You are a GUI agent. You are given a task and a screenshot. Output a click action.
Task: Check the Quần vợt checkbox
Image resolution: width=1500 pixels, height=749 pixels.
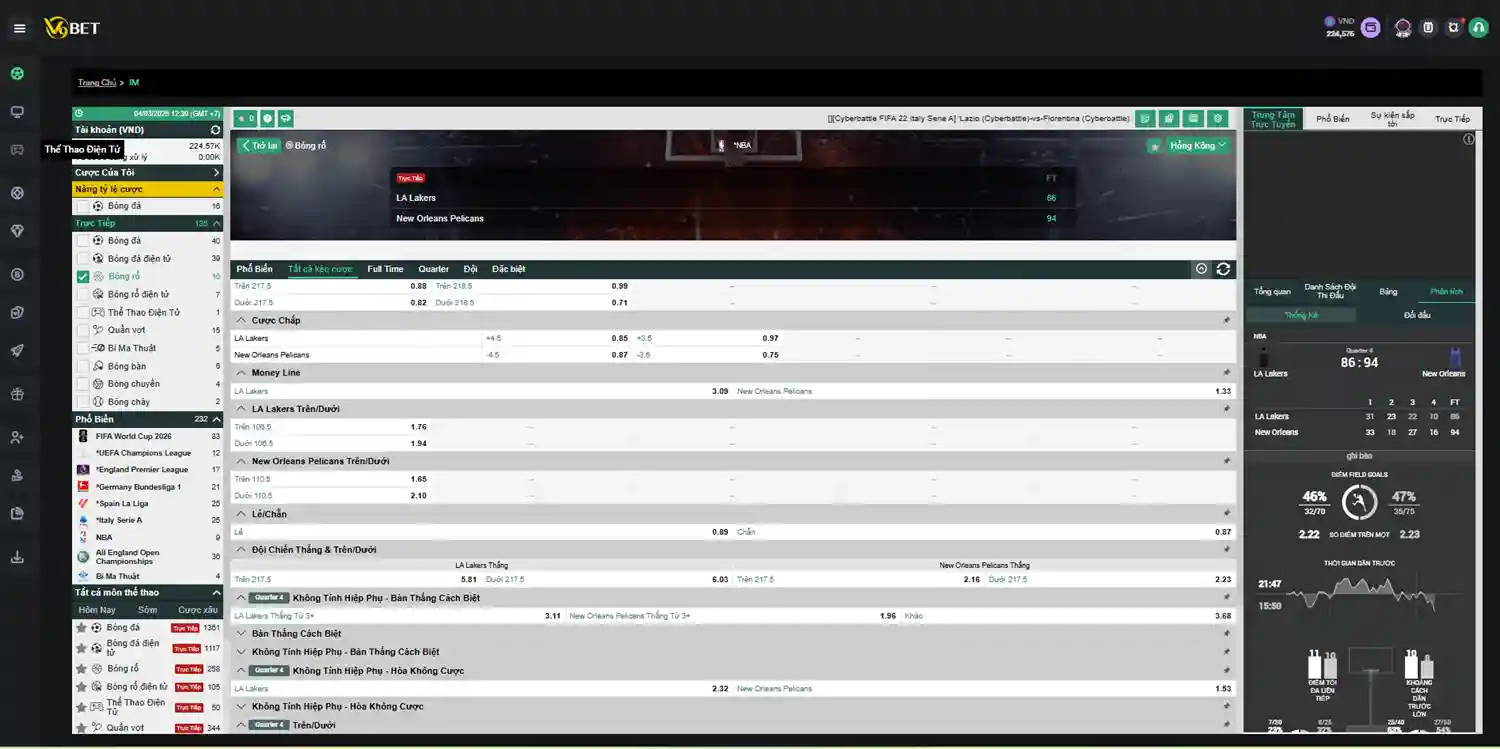(83, 330)
